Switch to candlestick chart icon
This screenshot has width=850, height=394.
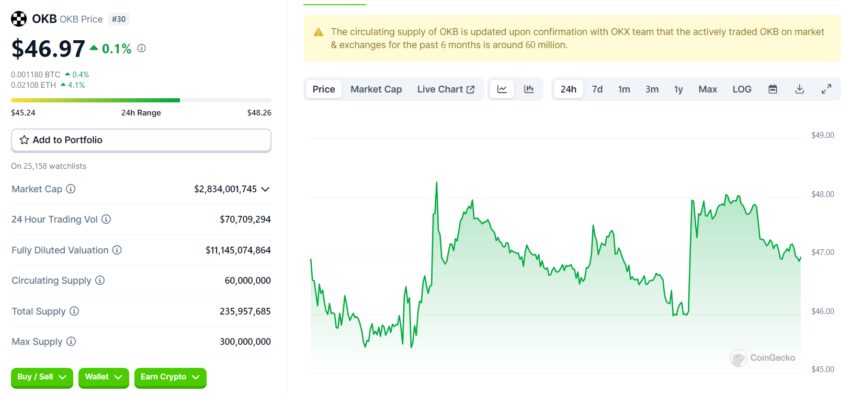click(529, 89)
